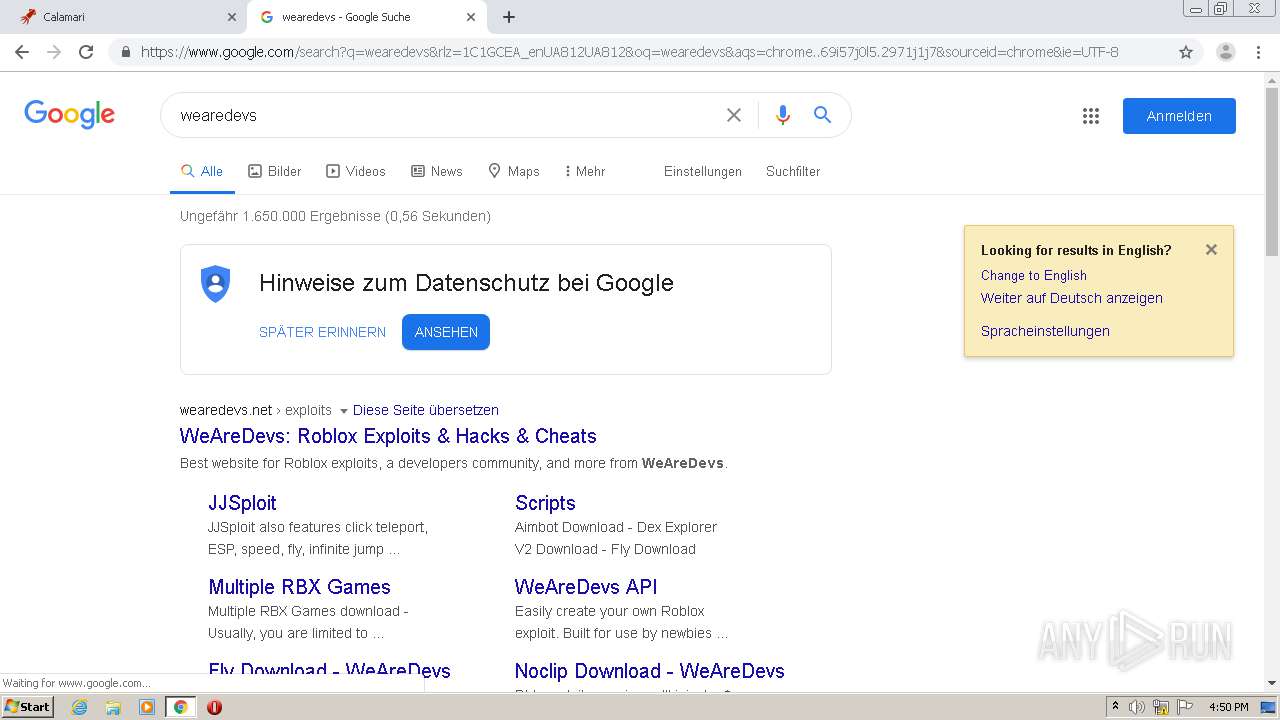The height and width of the screenshot is (720, 1280).
Task: Click the browser address bar URL
Action: 630,52
